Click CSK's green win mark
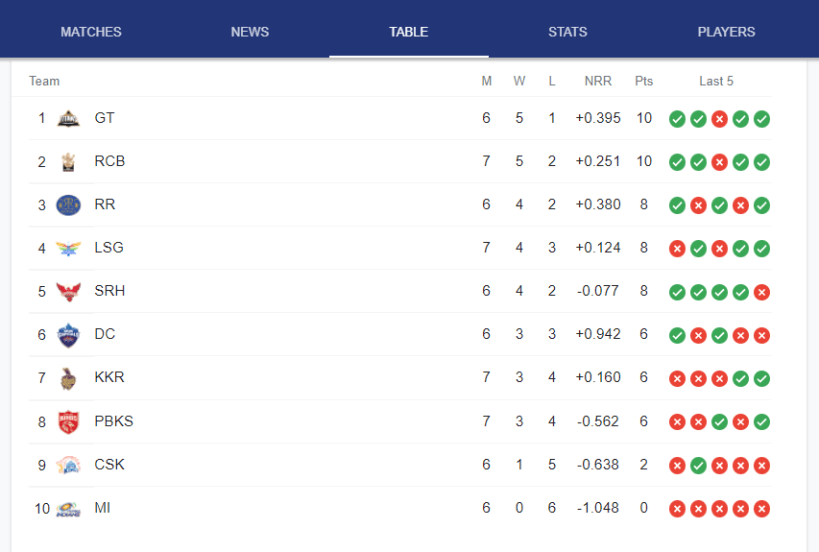Screen dimensions: 819x552 [698, 465]
